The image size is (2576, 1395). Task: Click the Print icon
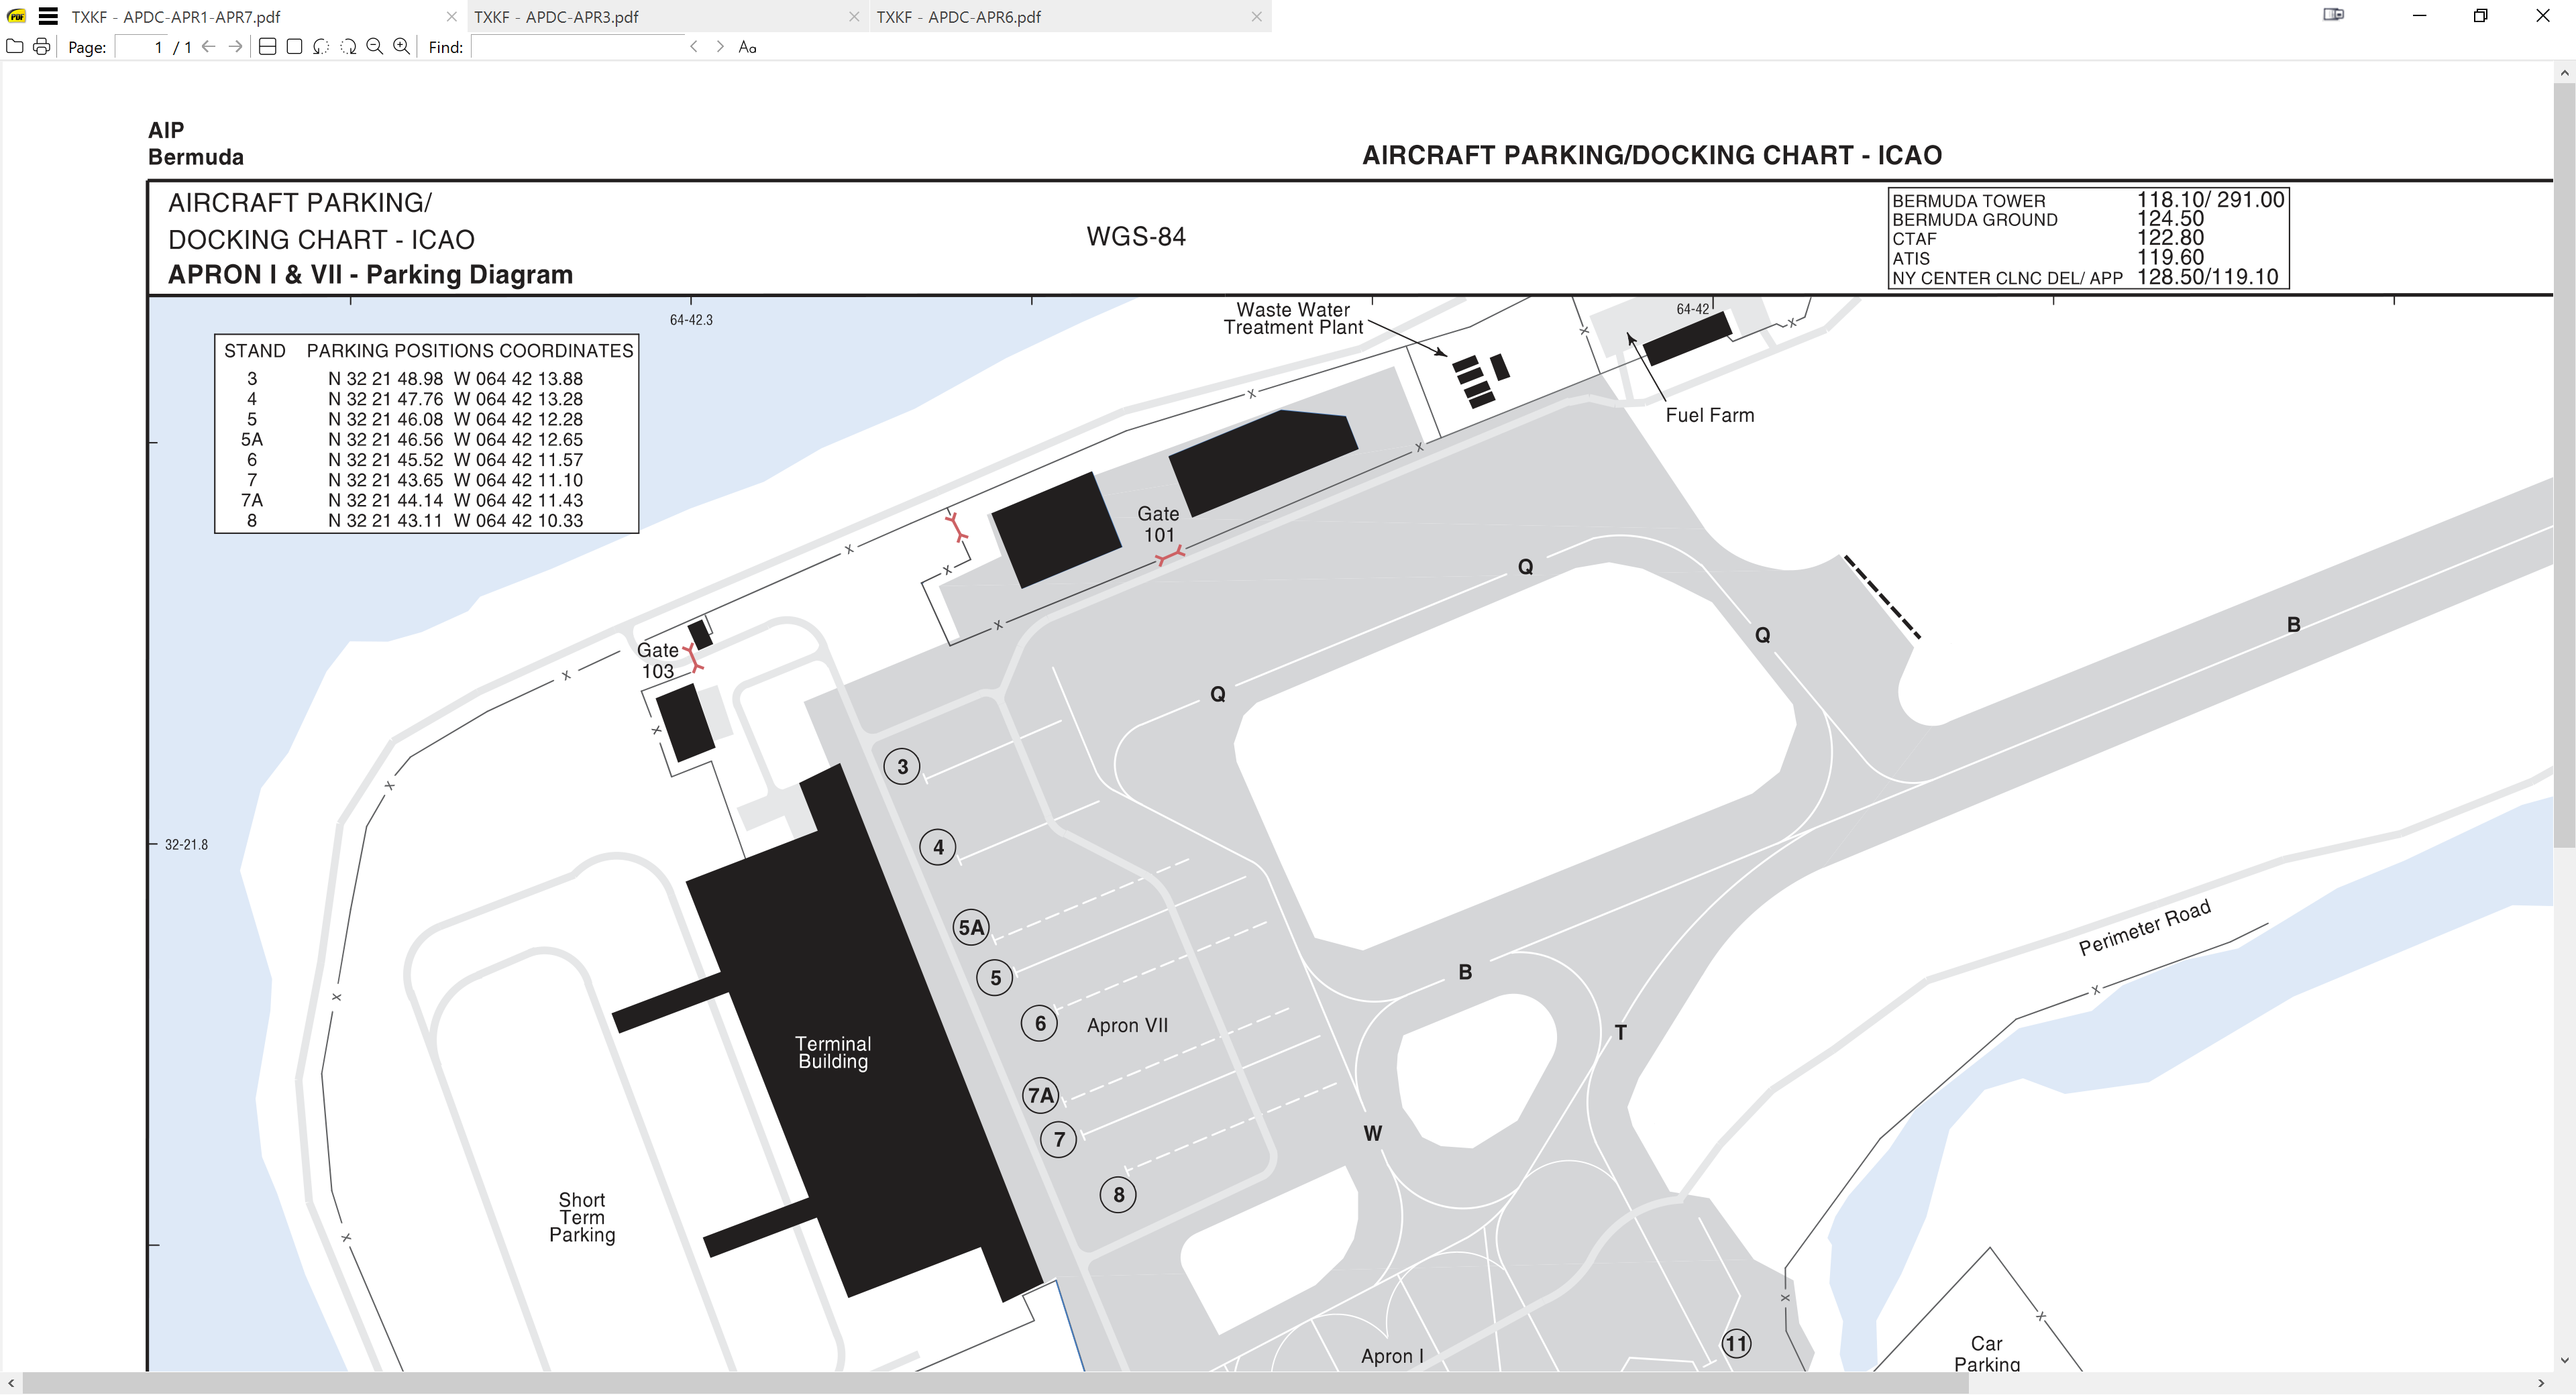(42, 46)
